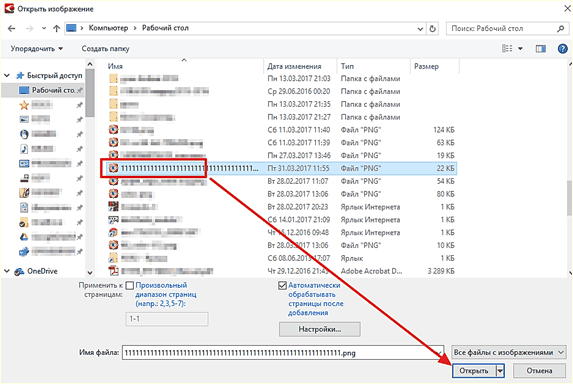
Task: Click the Открыть button
Action: [x=474, y=371]
